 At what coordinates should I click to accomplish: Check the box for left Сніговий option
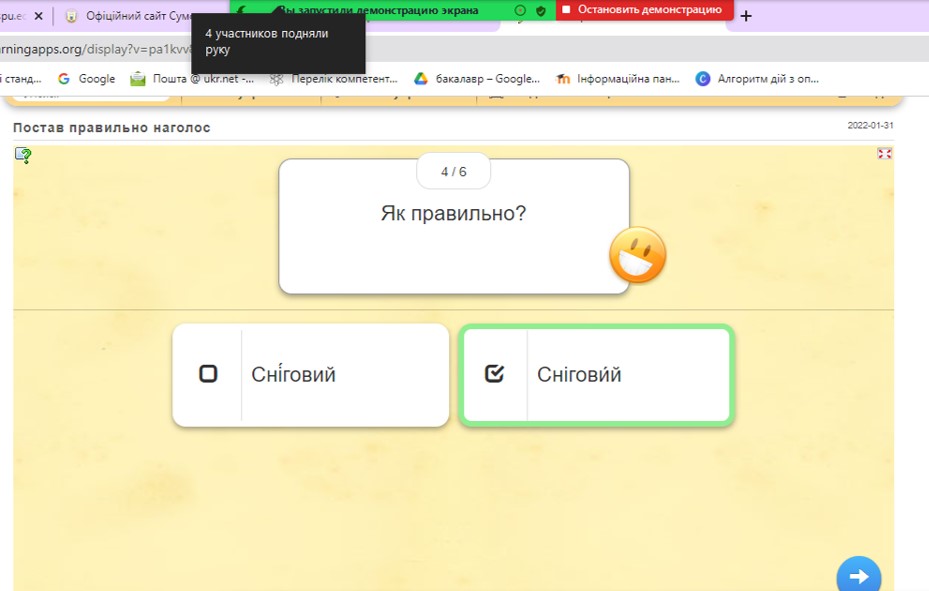[208, 374]
